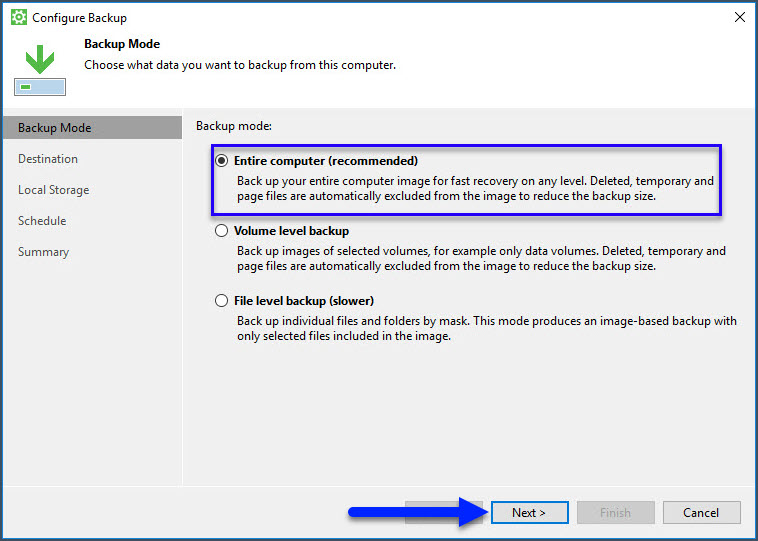Click the Entire computer description text
This screenshot has width=758, height=541.
(x=475, y=189)
